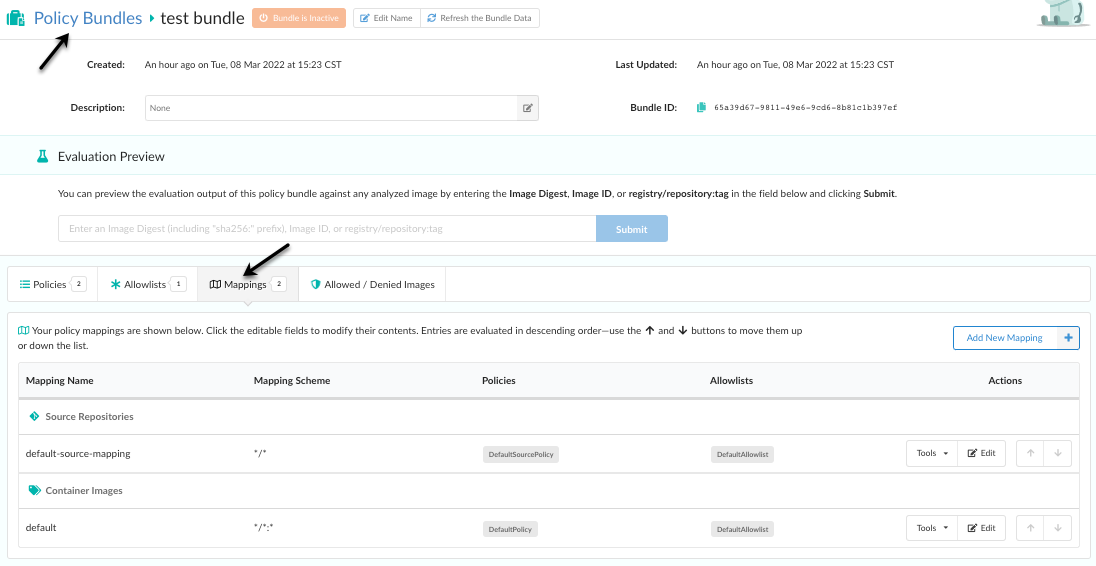Move the default container mapping down

tap(1058, 528)
